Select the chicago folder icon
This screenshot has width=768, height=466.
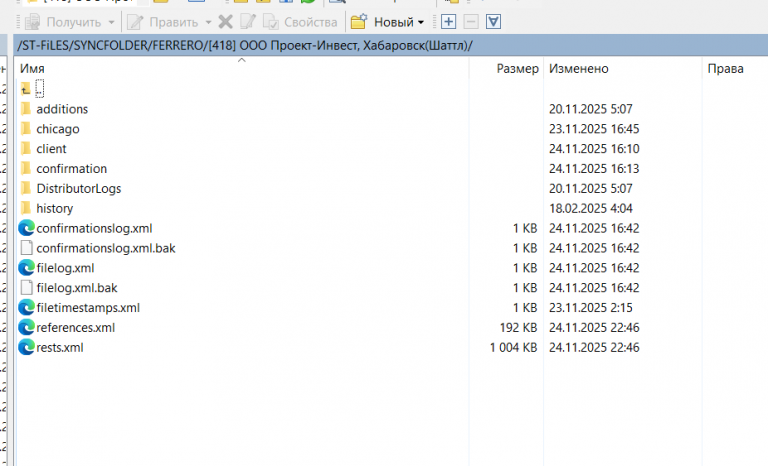pyautogui.click(x=26, y=128)
